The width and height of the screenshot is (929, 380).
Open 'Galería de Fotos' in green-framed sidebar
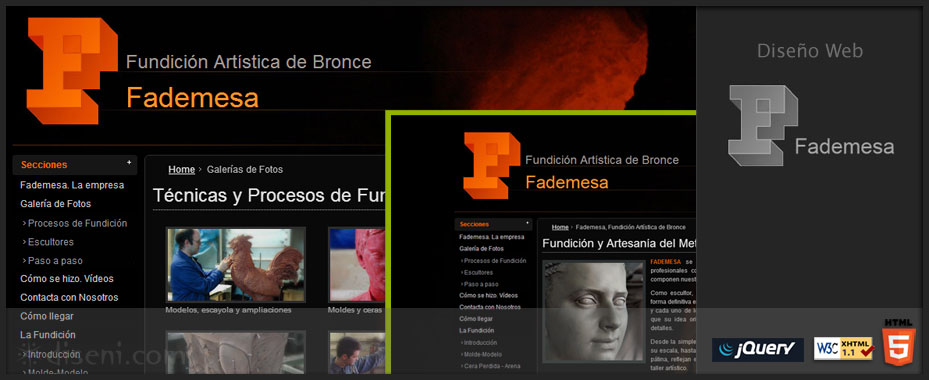[481, 249]
